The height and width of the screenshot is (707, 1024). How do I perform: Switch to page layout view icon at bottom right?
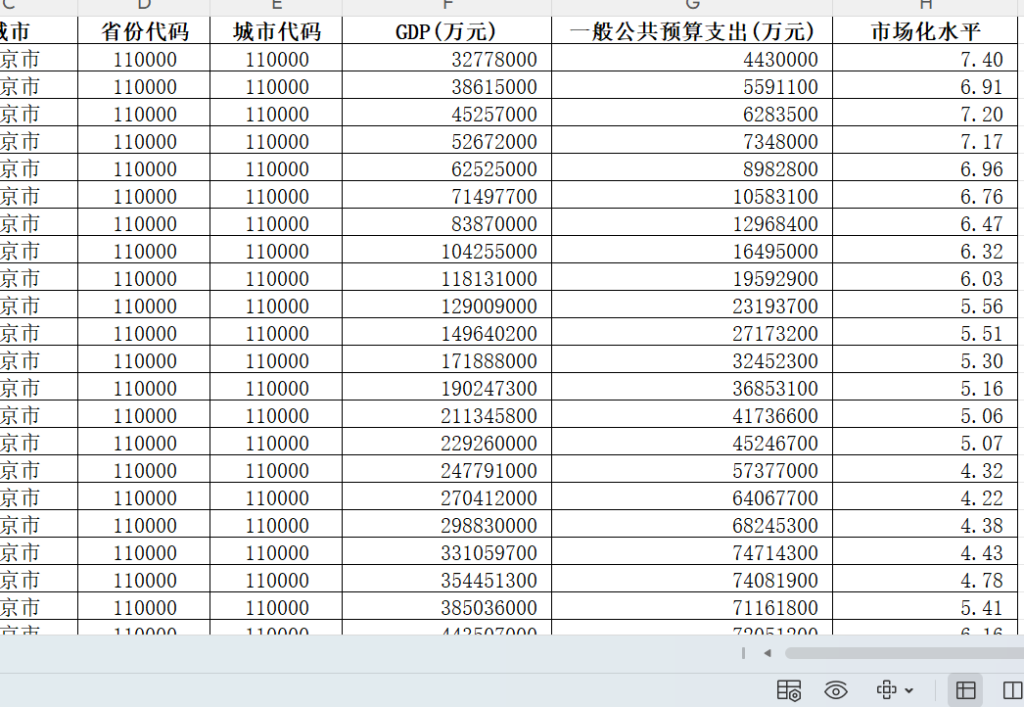point(1010,690)
